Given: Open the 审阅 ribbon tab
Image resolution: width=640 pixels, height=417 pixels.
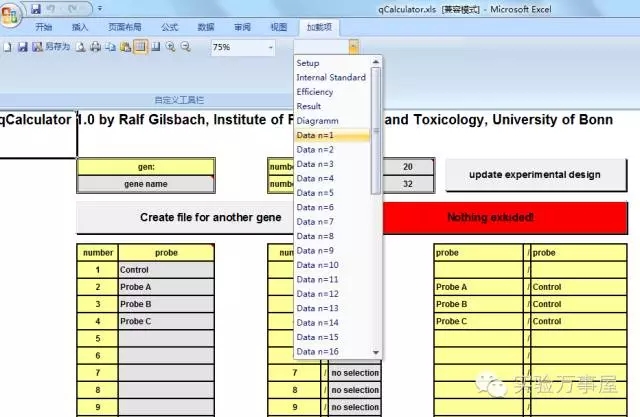Looking at the screenshot, I should (242, 27).
